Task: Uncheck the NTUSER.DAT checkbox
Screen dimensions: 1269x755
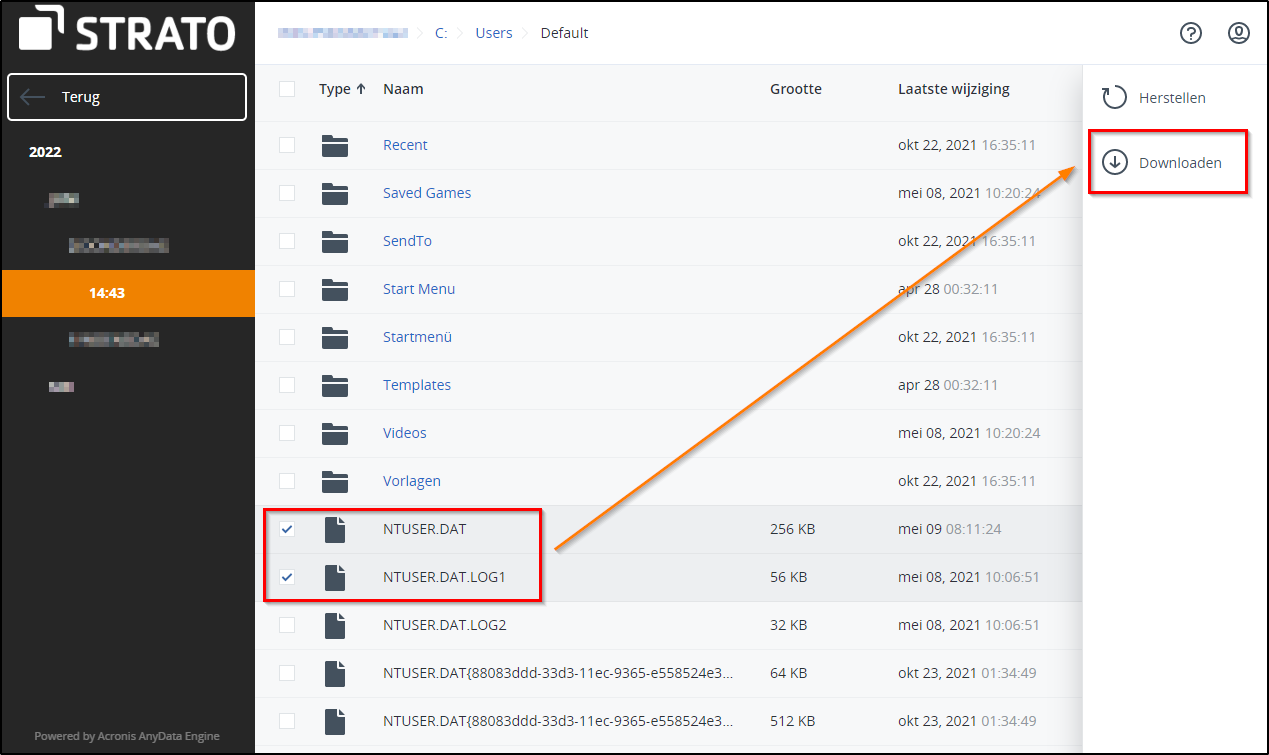Action: point(287,529)
